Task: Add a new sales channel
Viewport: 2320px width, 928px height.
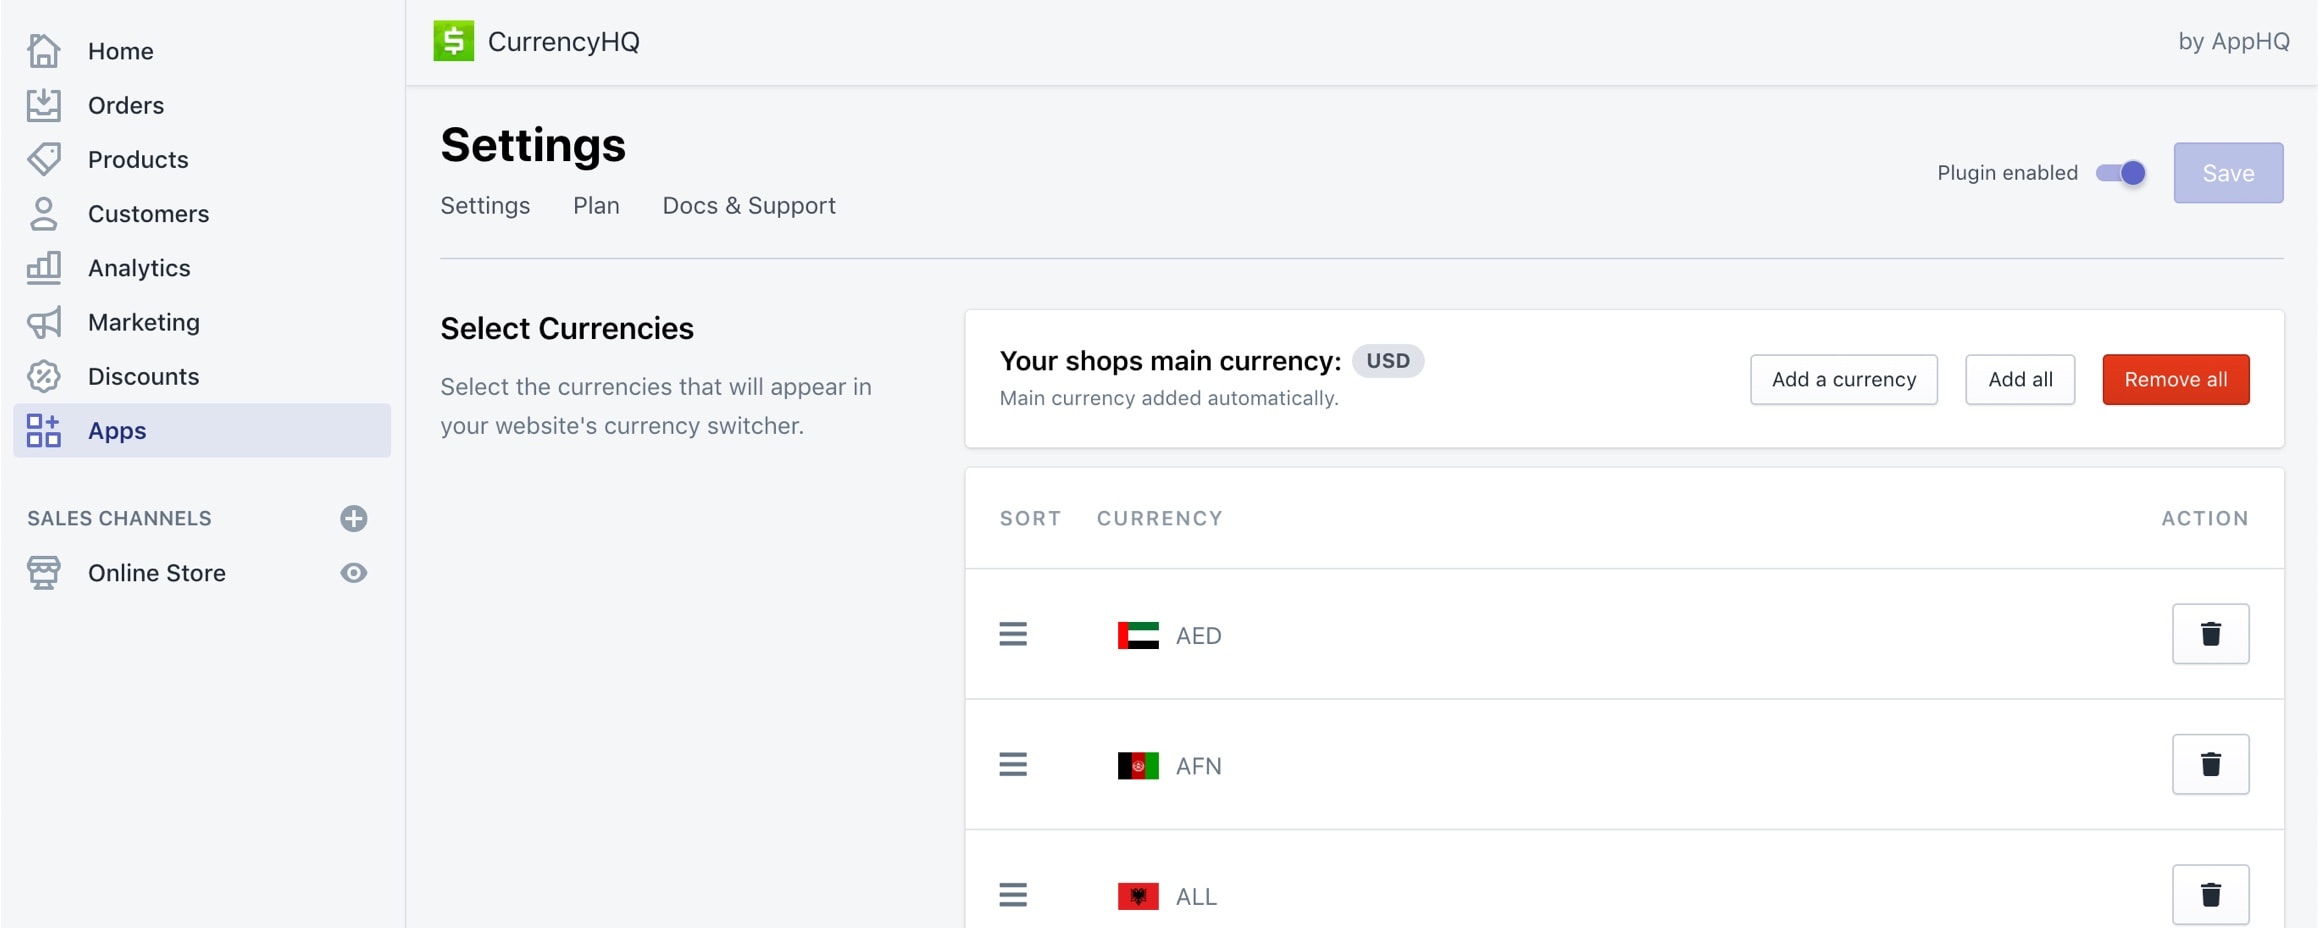Action: tap(353, 518)
